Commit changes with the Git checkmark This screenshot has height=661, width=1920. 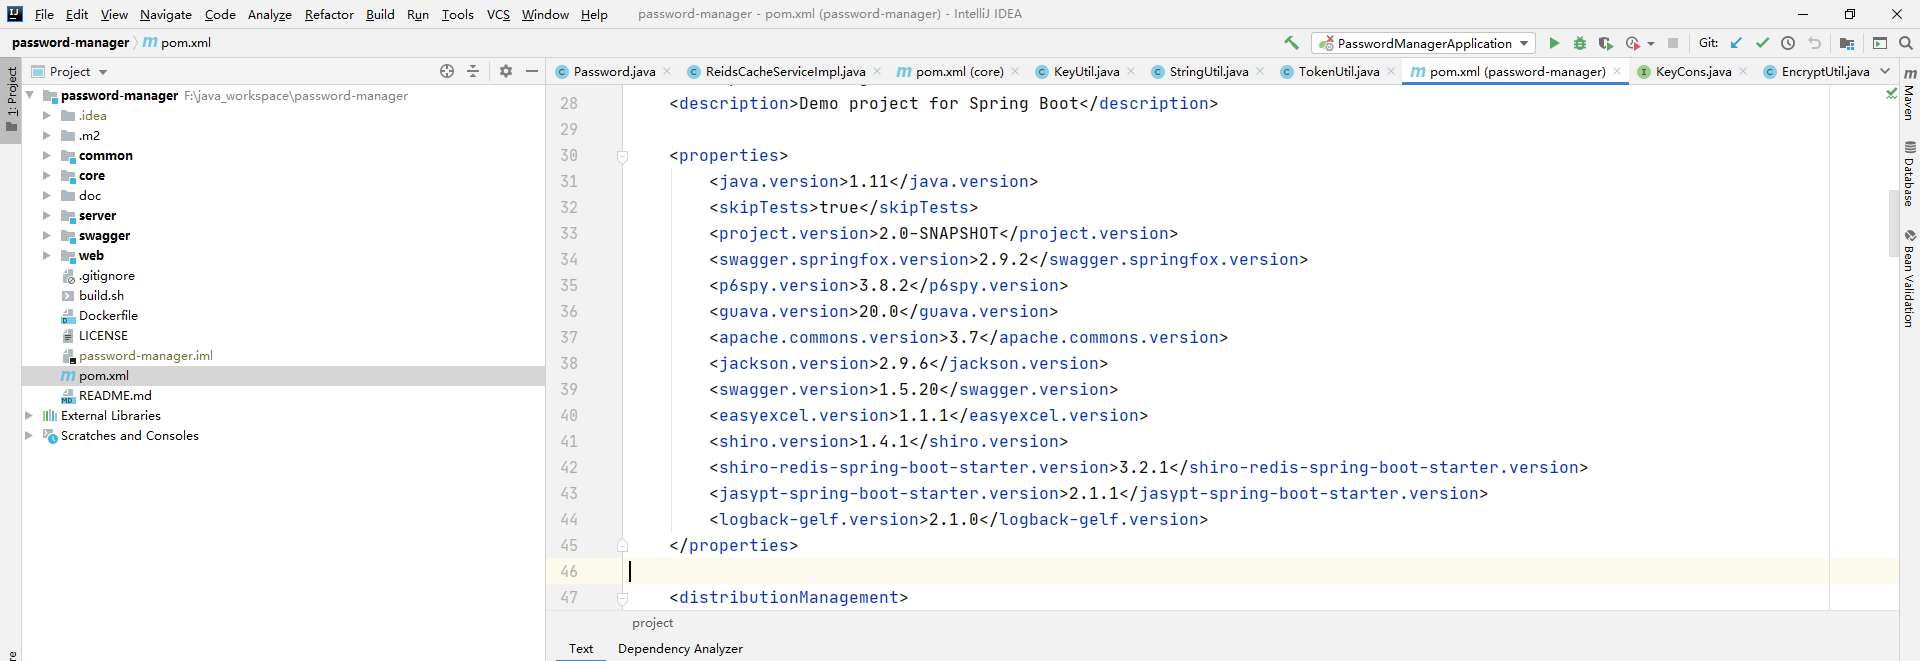click(1762, 43)
